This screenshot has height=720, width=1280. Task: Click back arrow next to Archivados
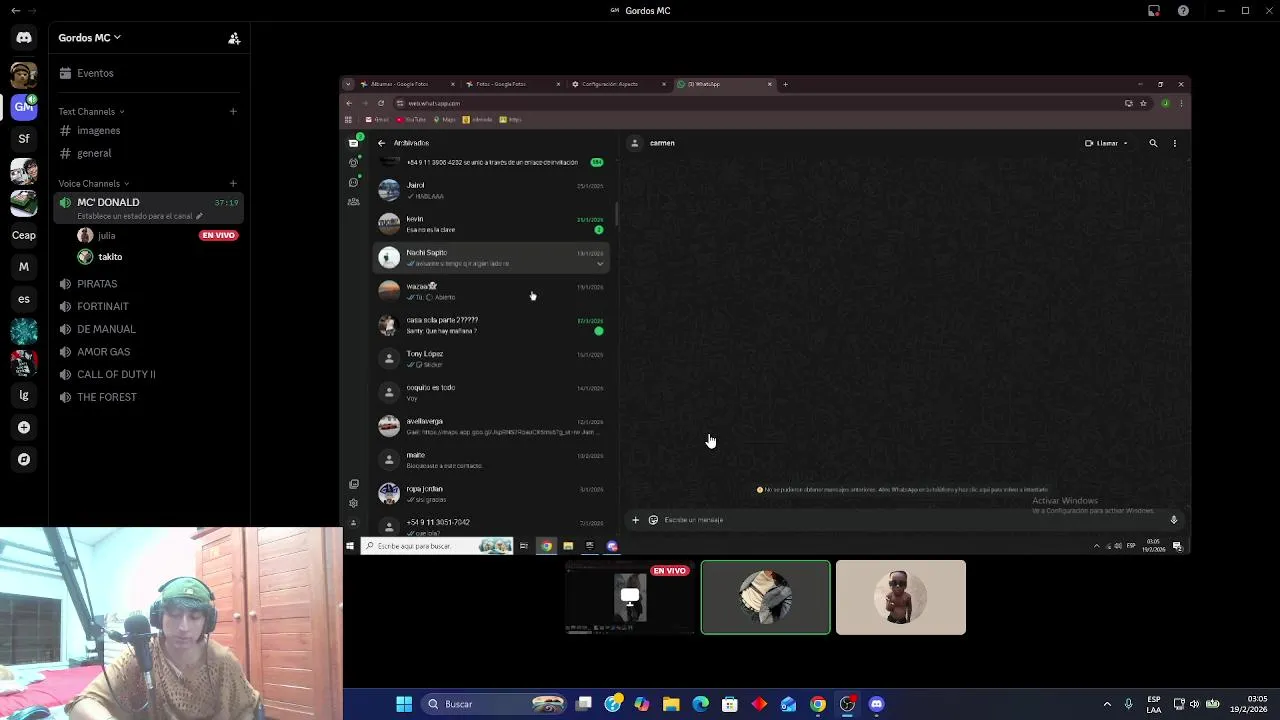(381, 143)
